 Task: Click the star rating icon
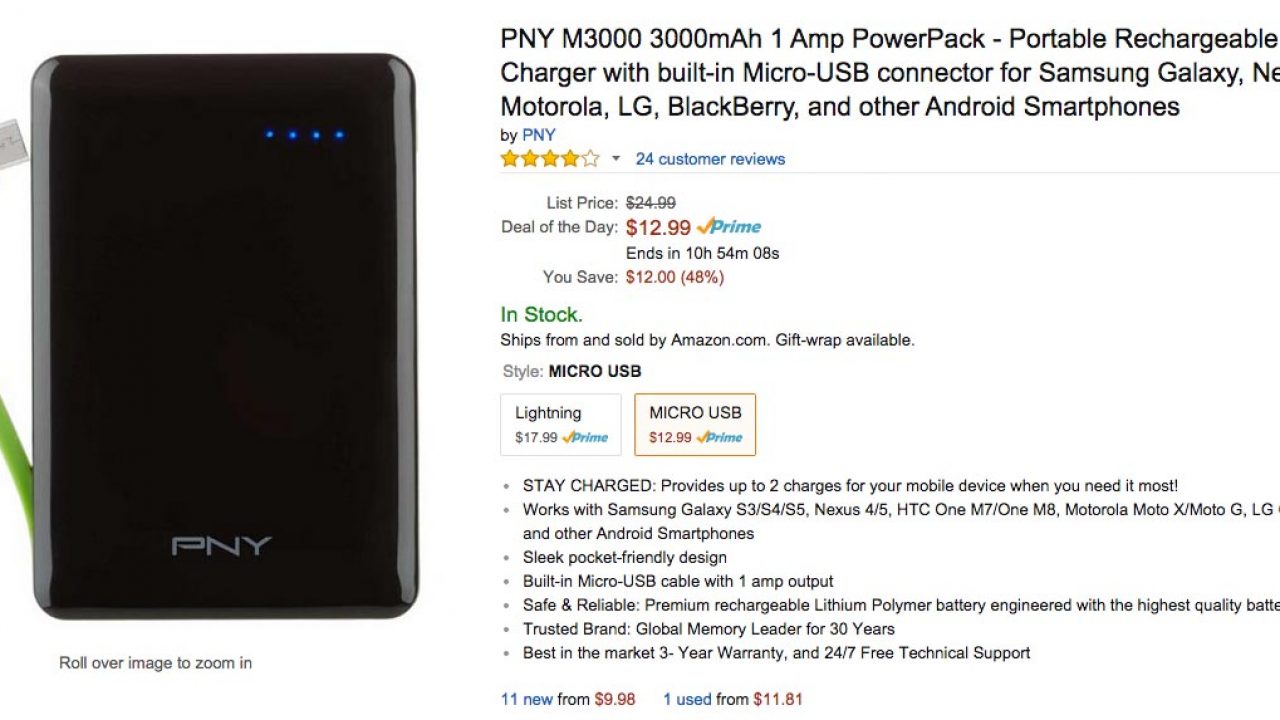coord(550,159)
